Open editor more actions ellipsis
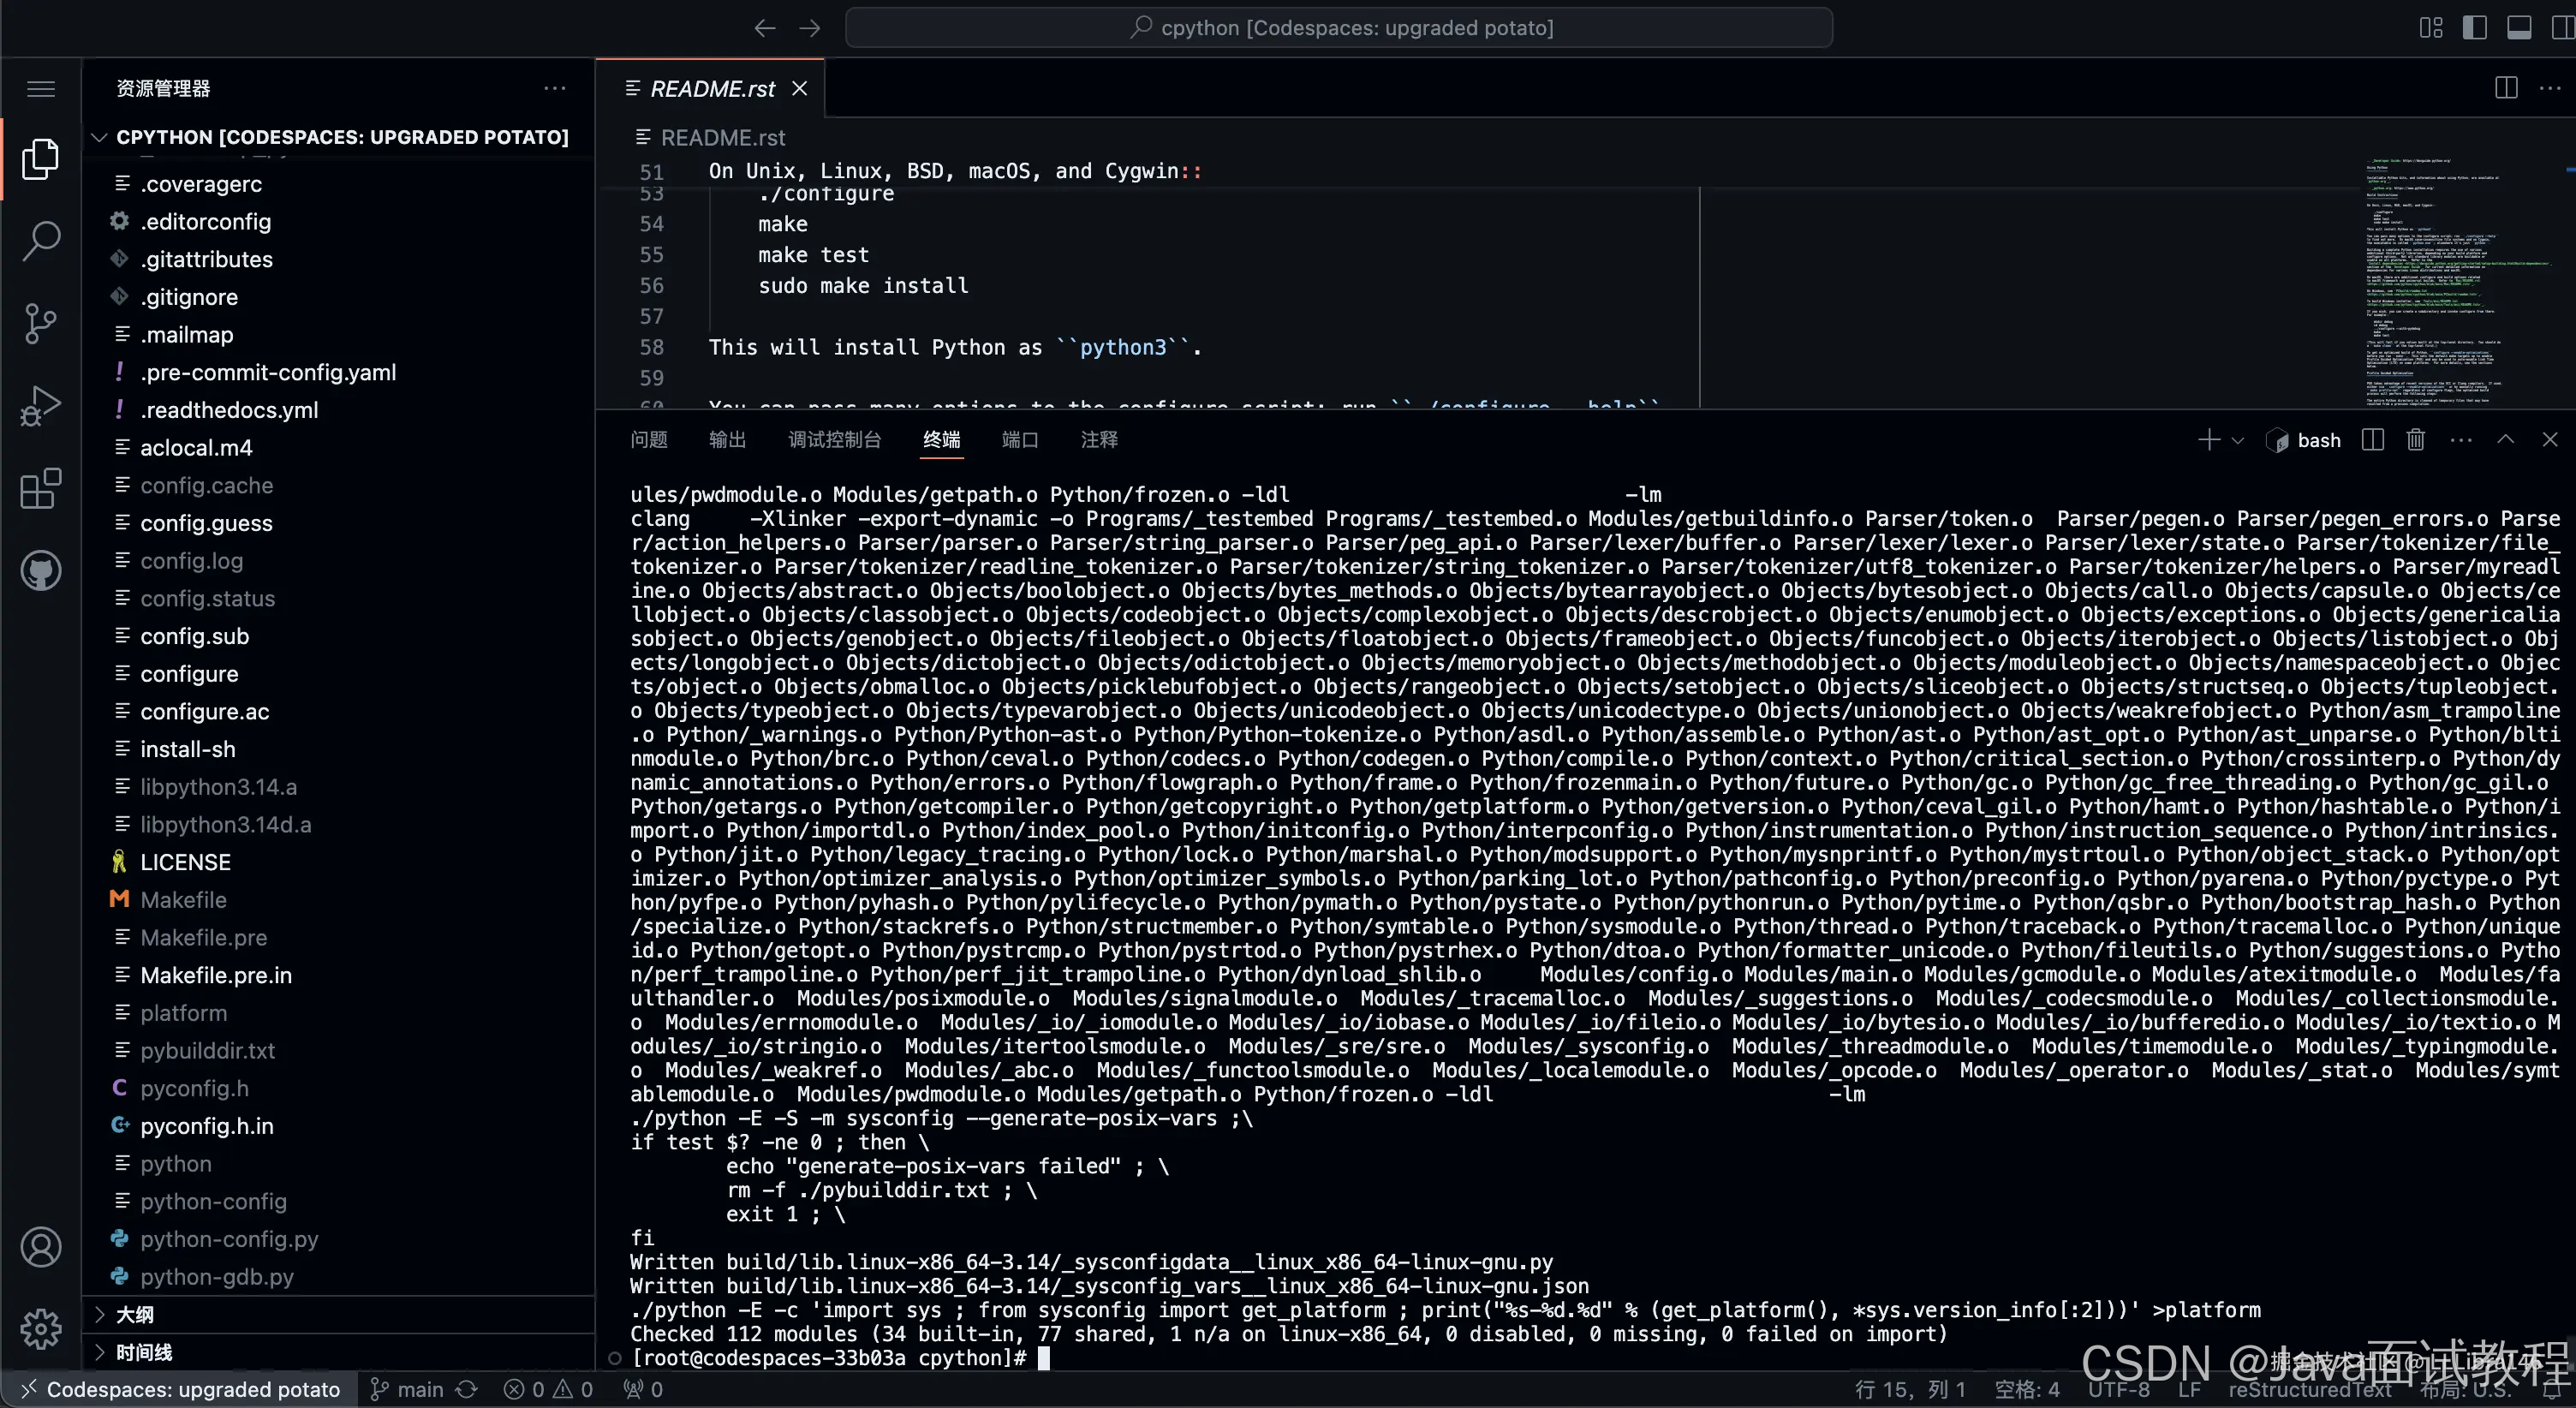 pyautogui.click(x=2551, y=88)
